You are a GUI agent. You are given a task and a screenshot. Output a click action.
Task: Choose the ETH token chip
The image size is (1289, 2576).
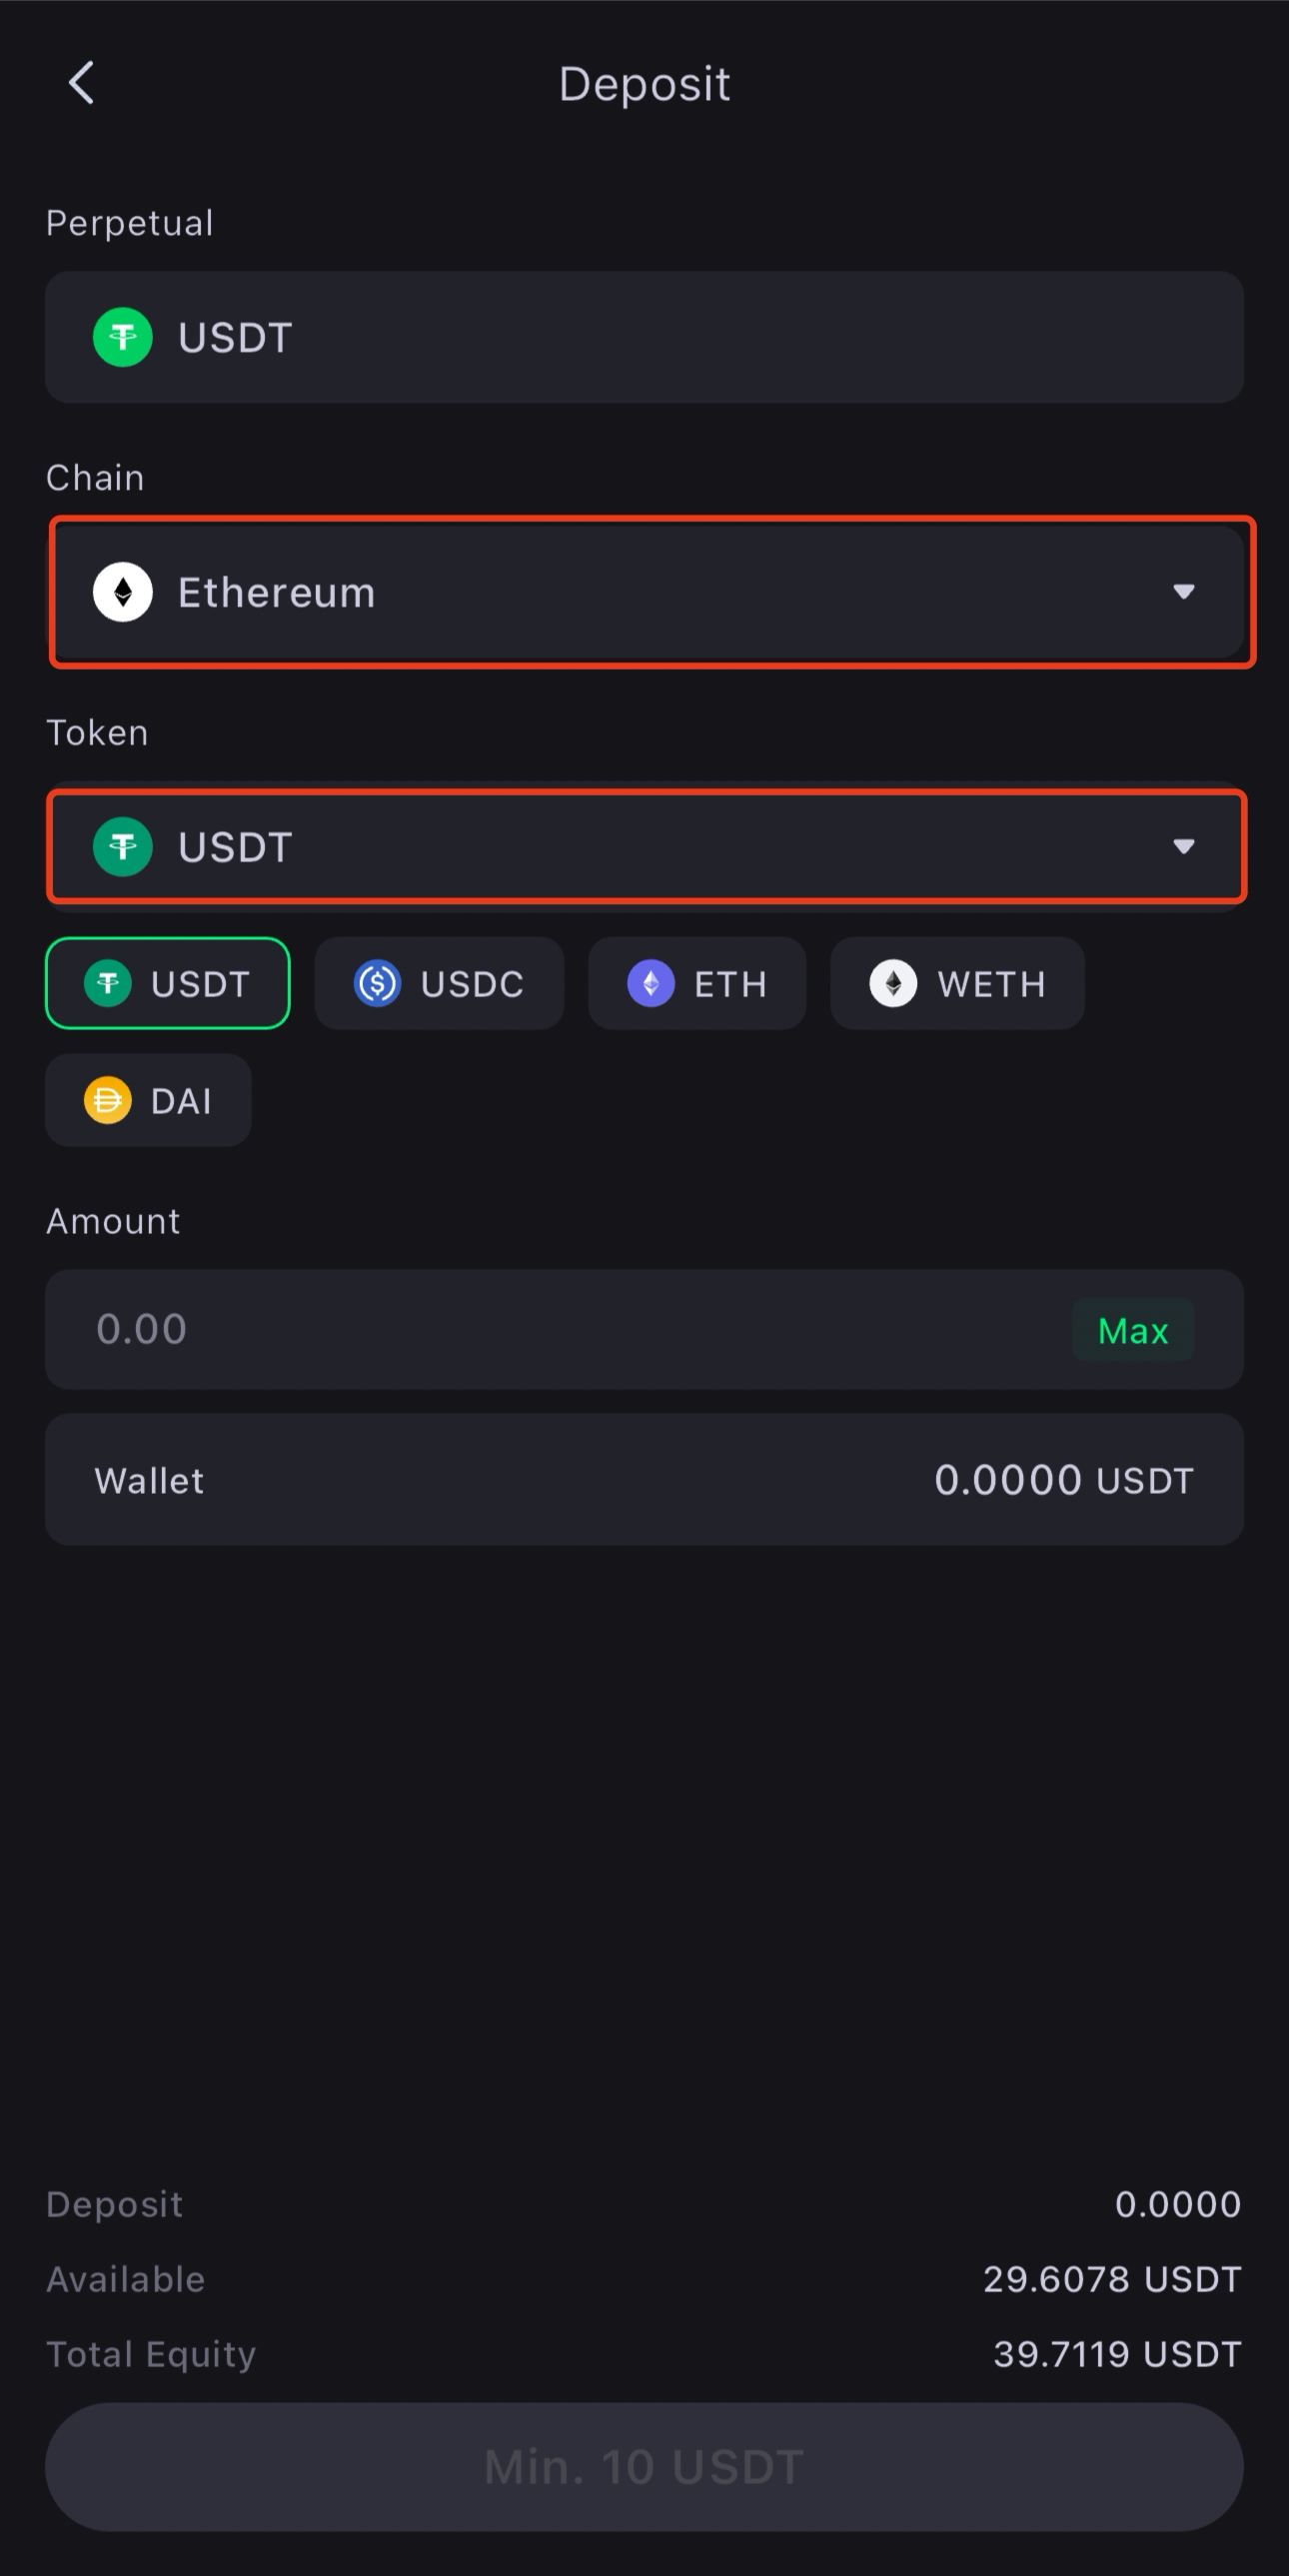tap(697, 984)
